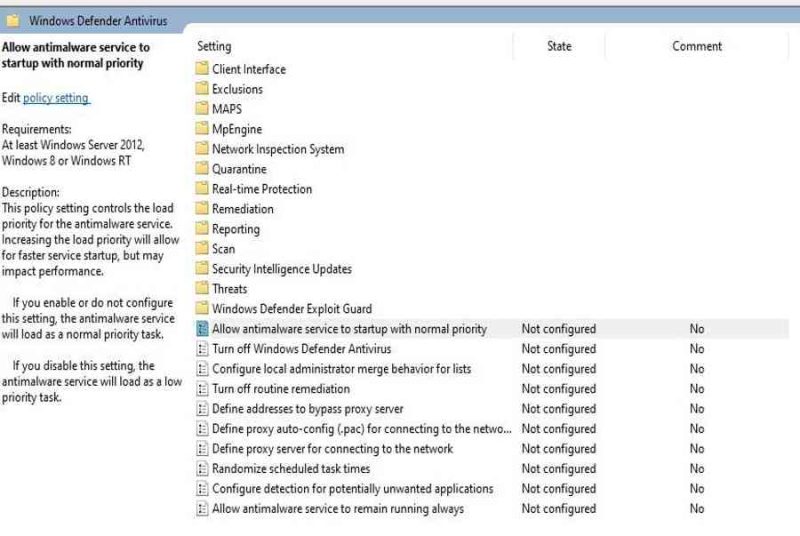This screenshot has width=800, height=536.
Task: Click the Windows Defender Antivirus header folder icon
Action: click(x=13, y=20)
